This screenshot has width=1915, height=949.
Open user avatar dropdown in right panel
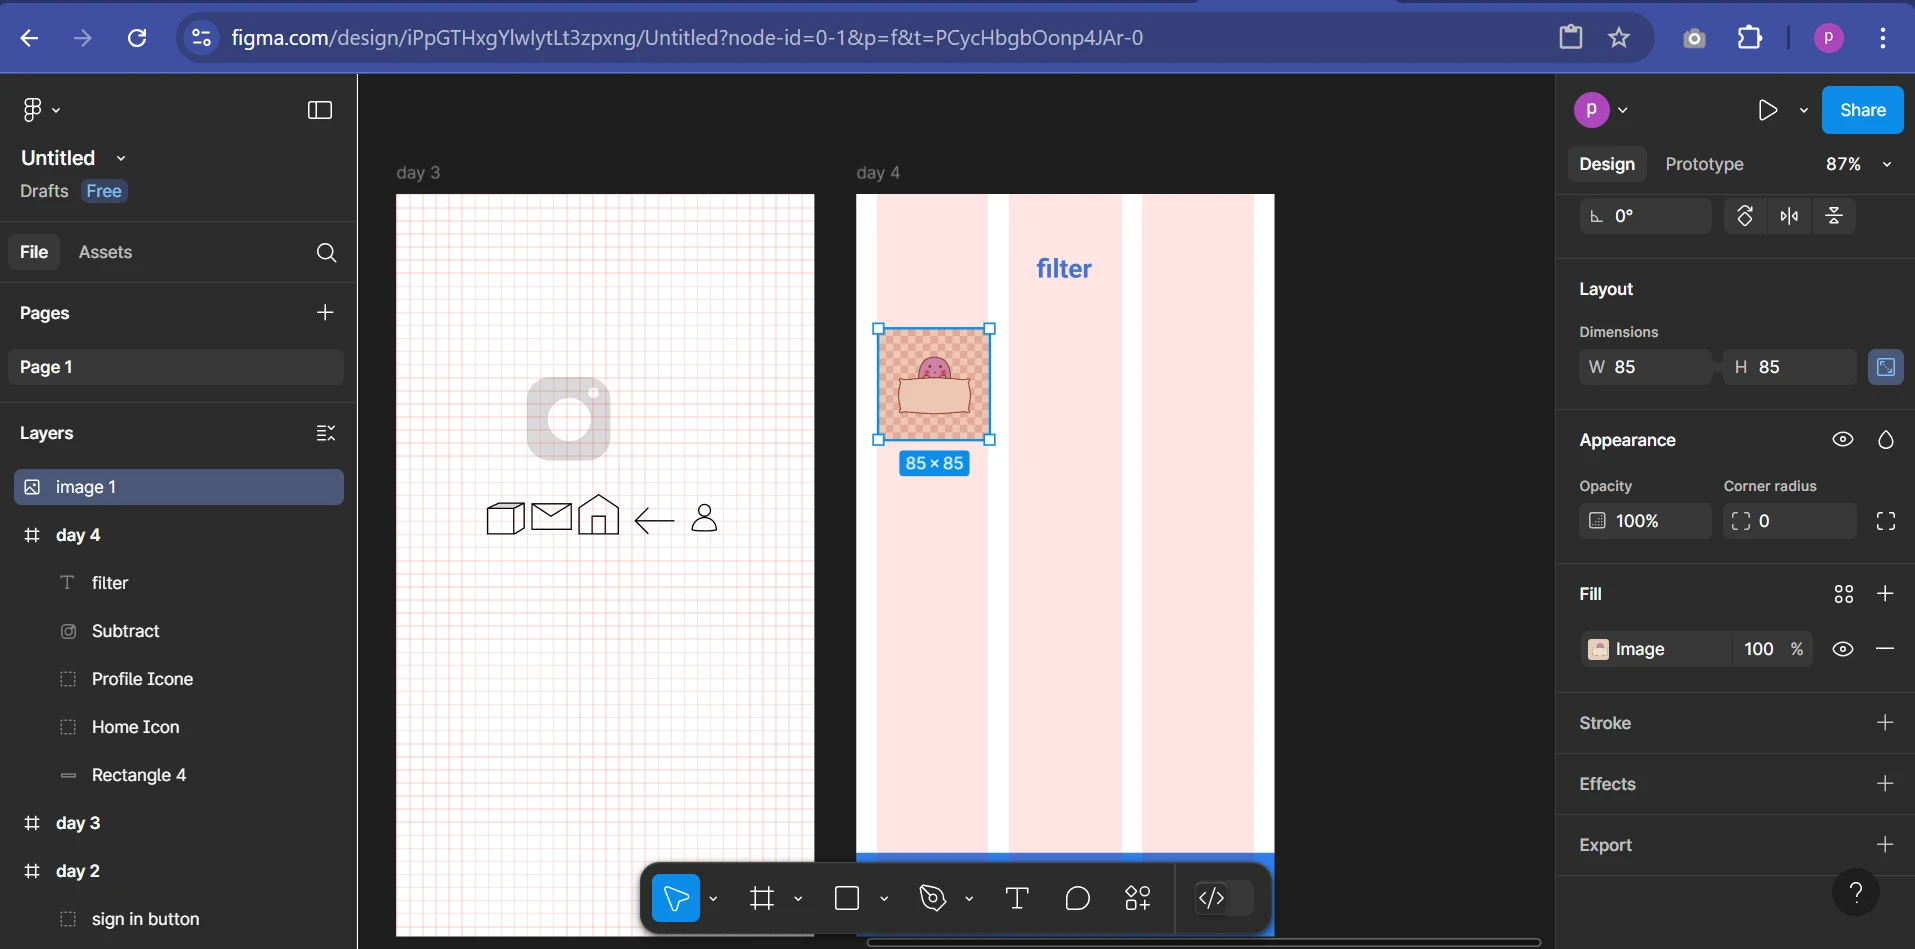(x=1623, y=110)
